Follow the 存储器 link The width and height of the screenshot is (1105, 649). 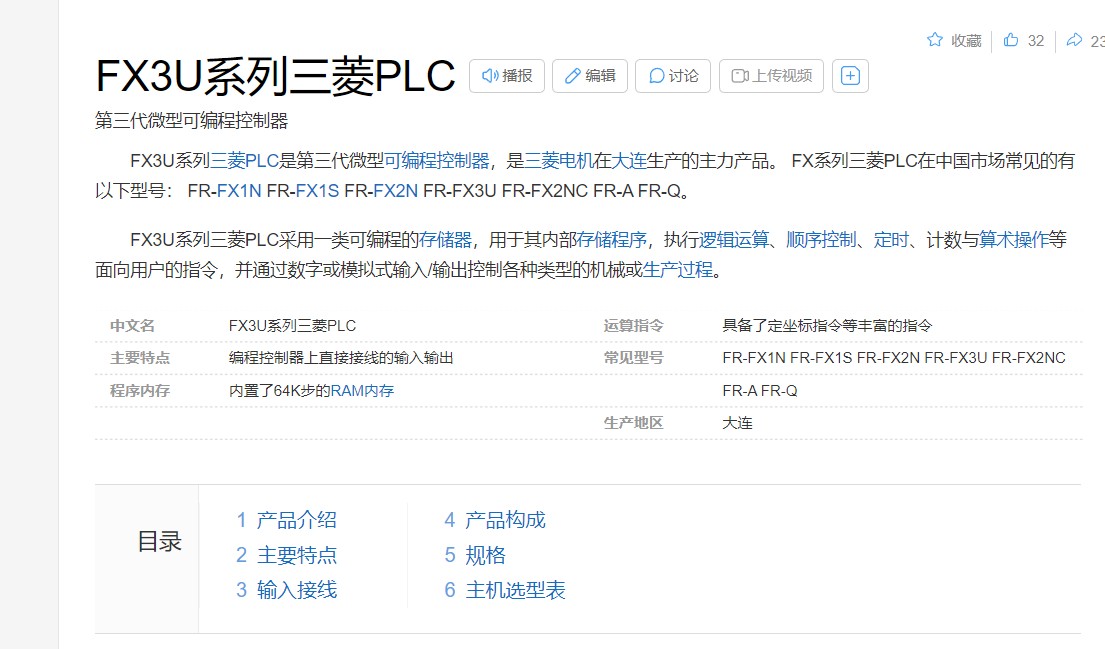coord(445,240)
